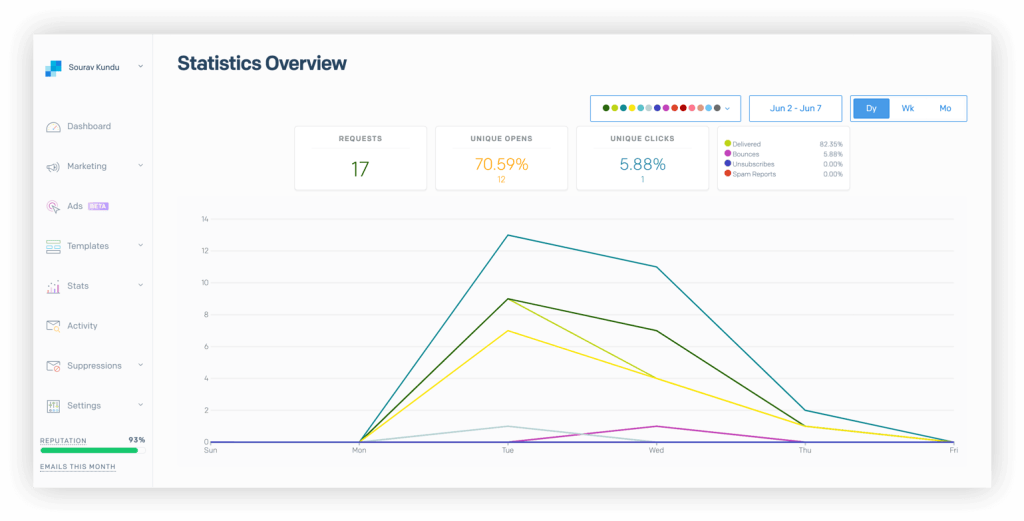Expand the Stats submenu chevron
1024x521 pixels.
click(x=140, y=285)
